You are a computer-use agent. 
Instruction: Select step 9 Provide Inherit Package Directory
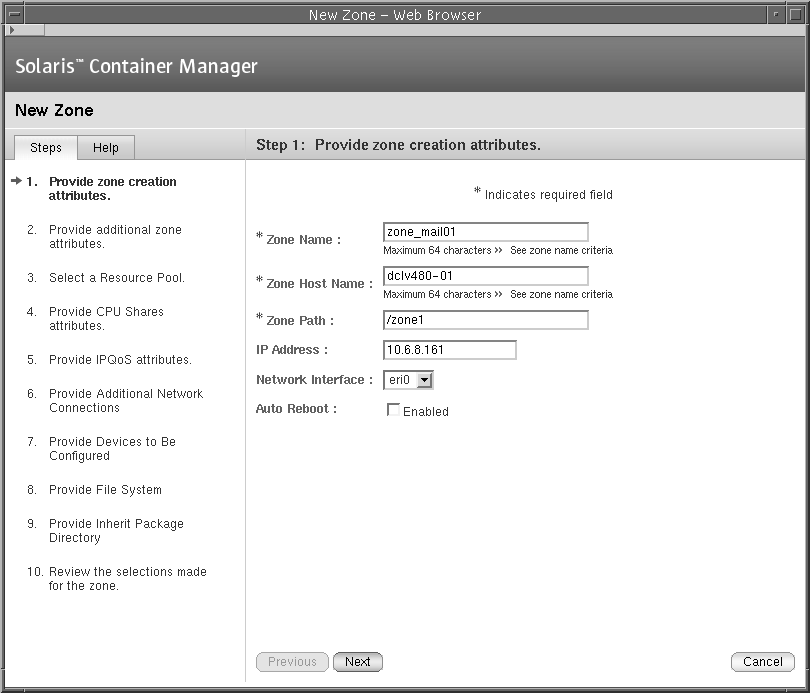click(x=116, y=531)
